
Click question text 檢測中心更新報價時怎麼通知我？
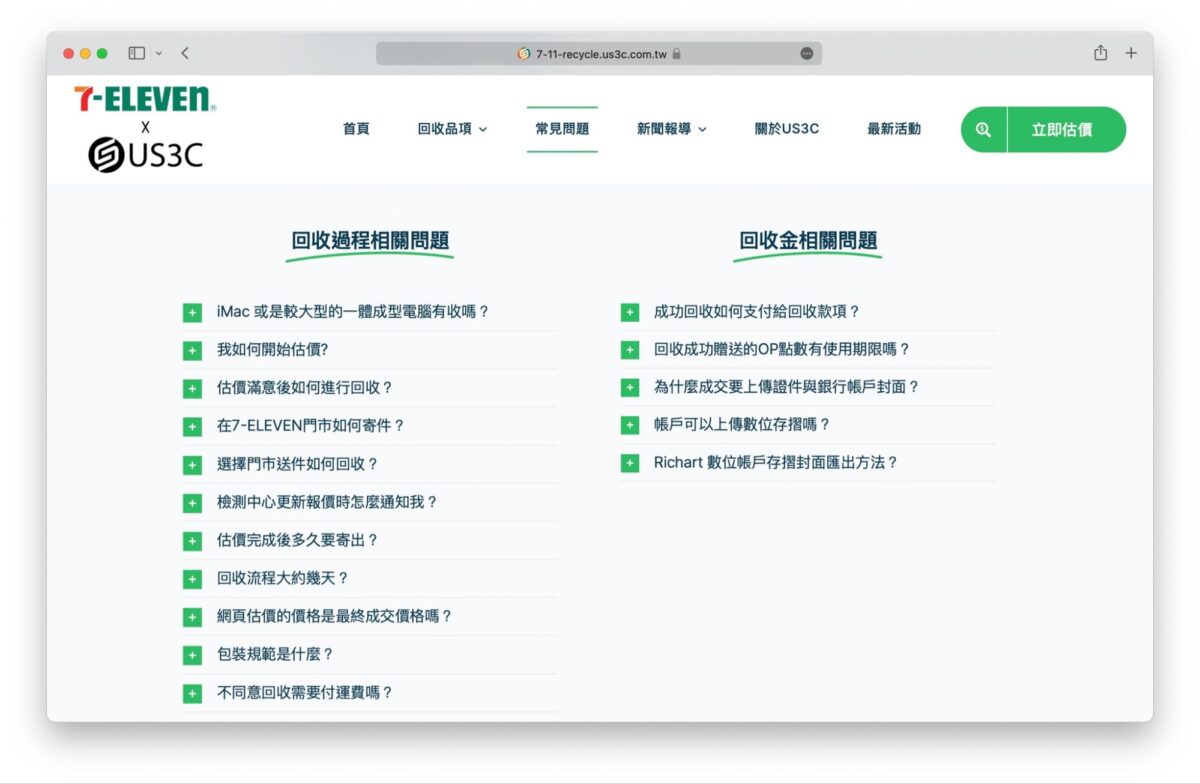tap(327, 502)
